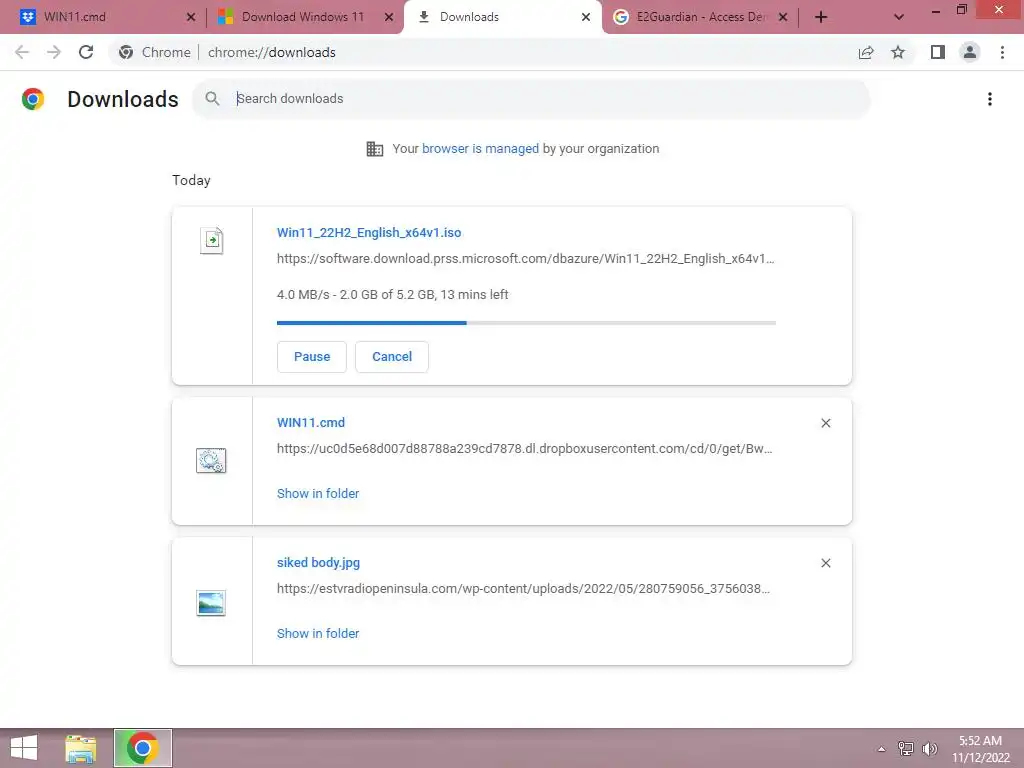Open the 'browser is managed' link
The width and height of the screenshot is (1024, 768).
pyautogui.click(x=480, y=149)
